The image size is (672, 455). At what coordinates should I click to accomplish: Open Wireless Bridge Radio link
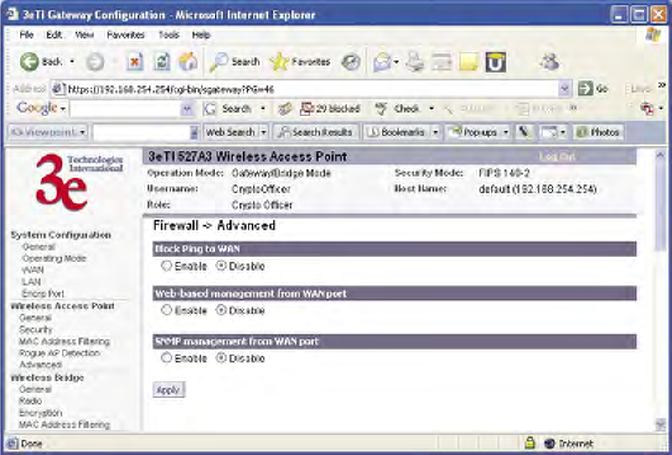30,401
